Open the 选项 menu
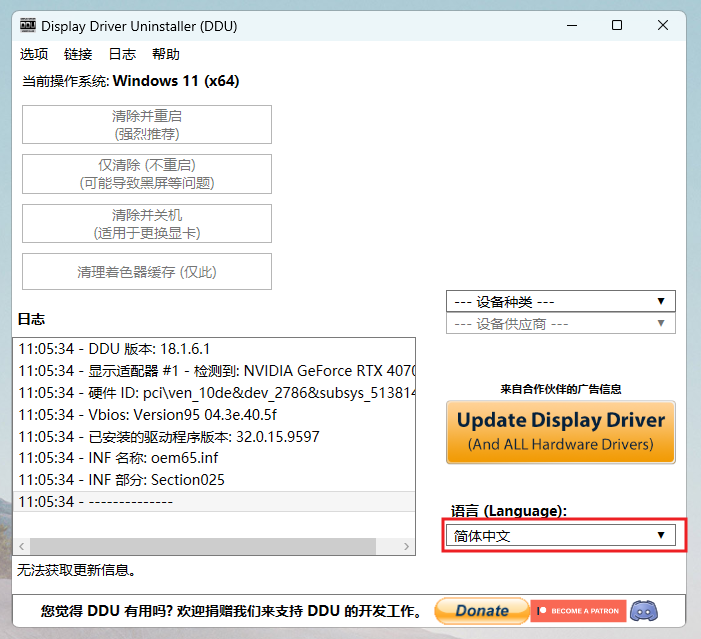 point(34,54)
